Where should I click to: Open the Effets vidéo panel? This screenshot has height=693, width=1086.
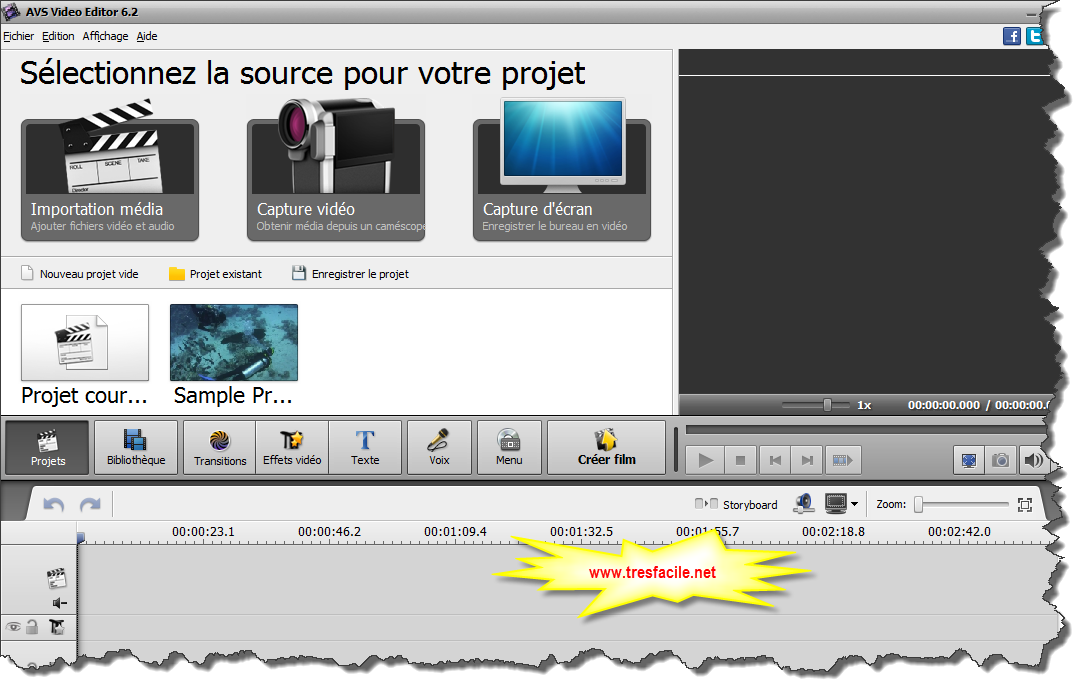point(292,448)
